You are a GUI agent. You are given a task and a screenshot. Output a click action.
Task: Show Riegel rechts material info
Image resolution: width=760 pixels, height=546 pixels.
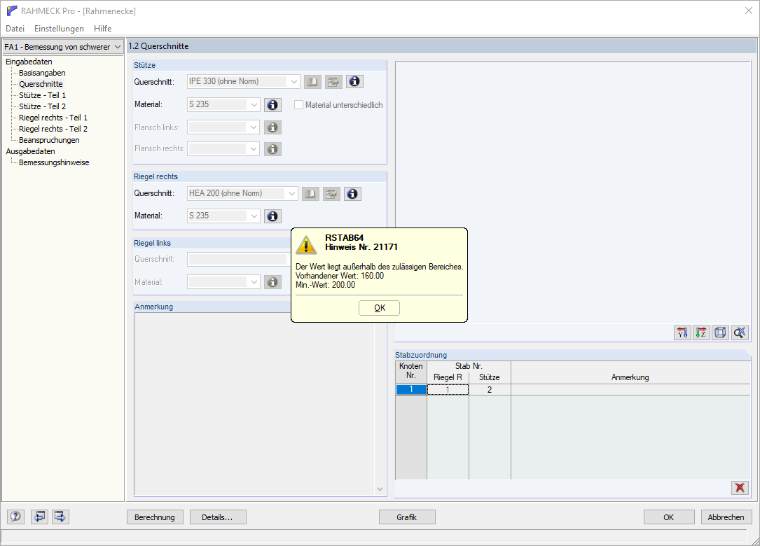(273, 216)
